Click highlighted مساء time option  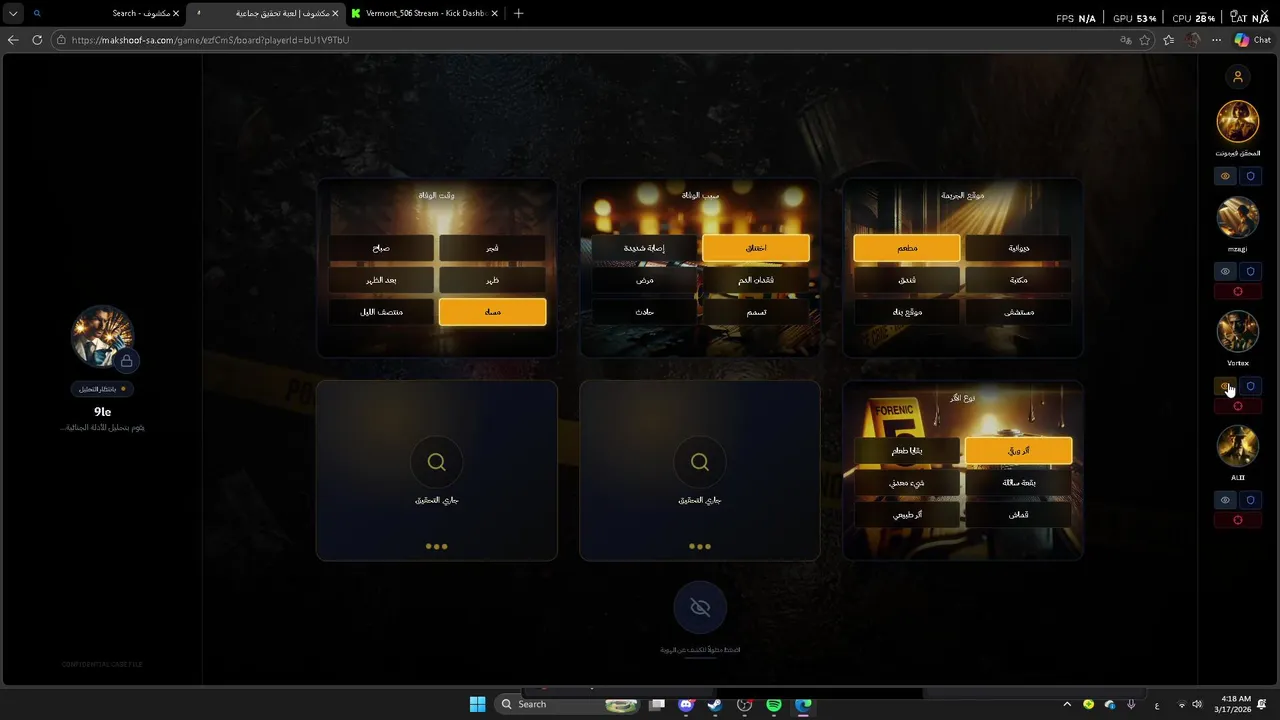[x=492, y=312]
